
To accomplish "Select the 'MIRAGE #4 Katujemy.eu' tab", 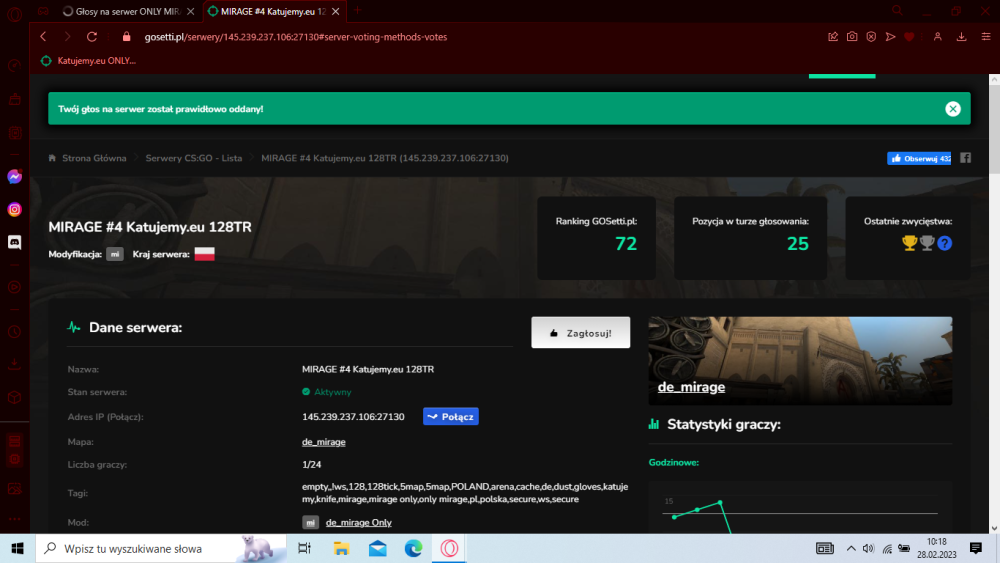I will coord(273,11).
